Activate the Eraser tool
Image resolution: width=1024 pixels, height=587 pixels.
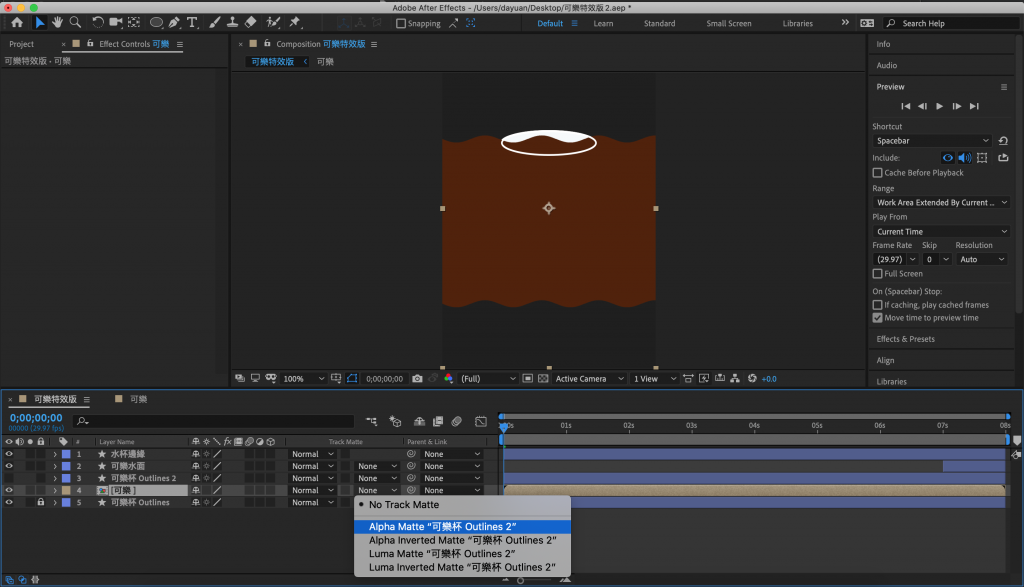251,22
